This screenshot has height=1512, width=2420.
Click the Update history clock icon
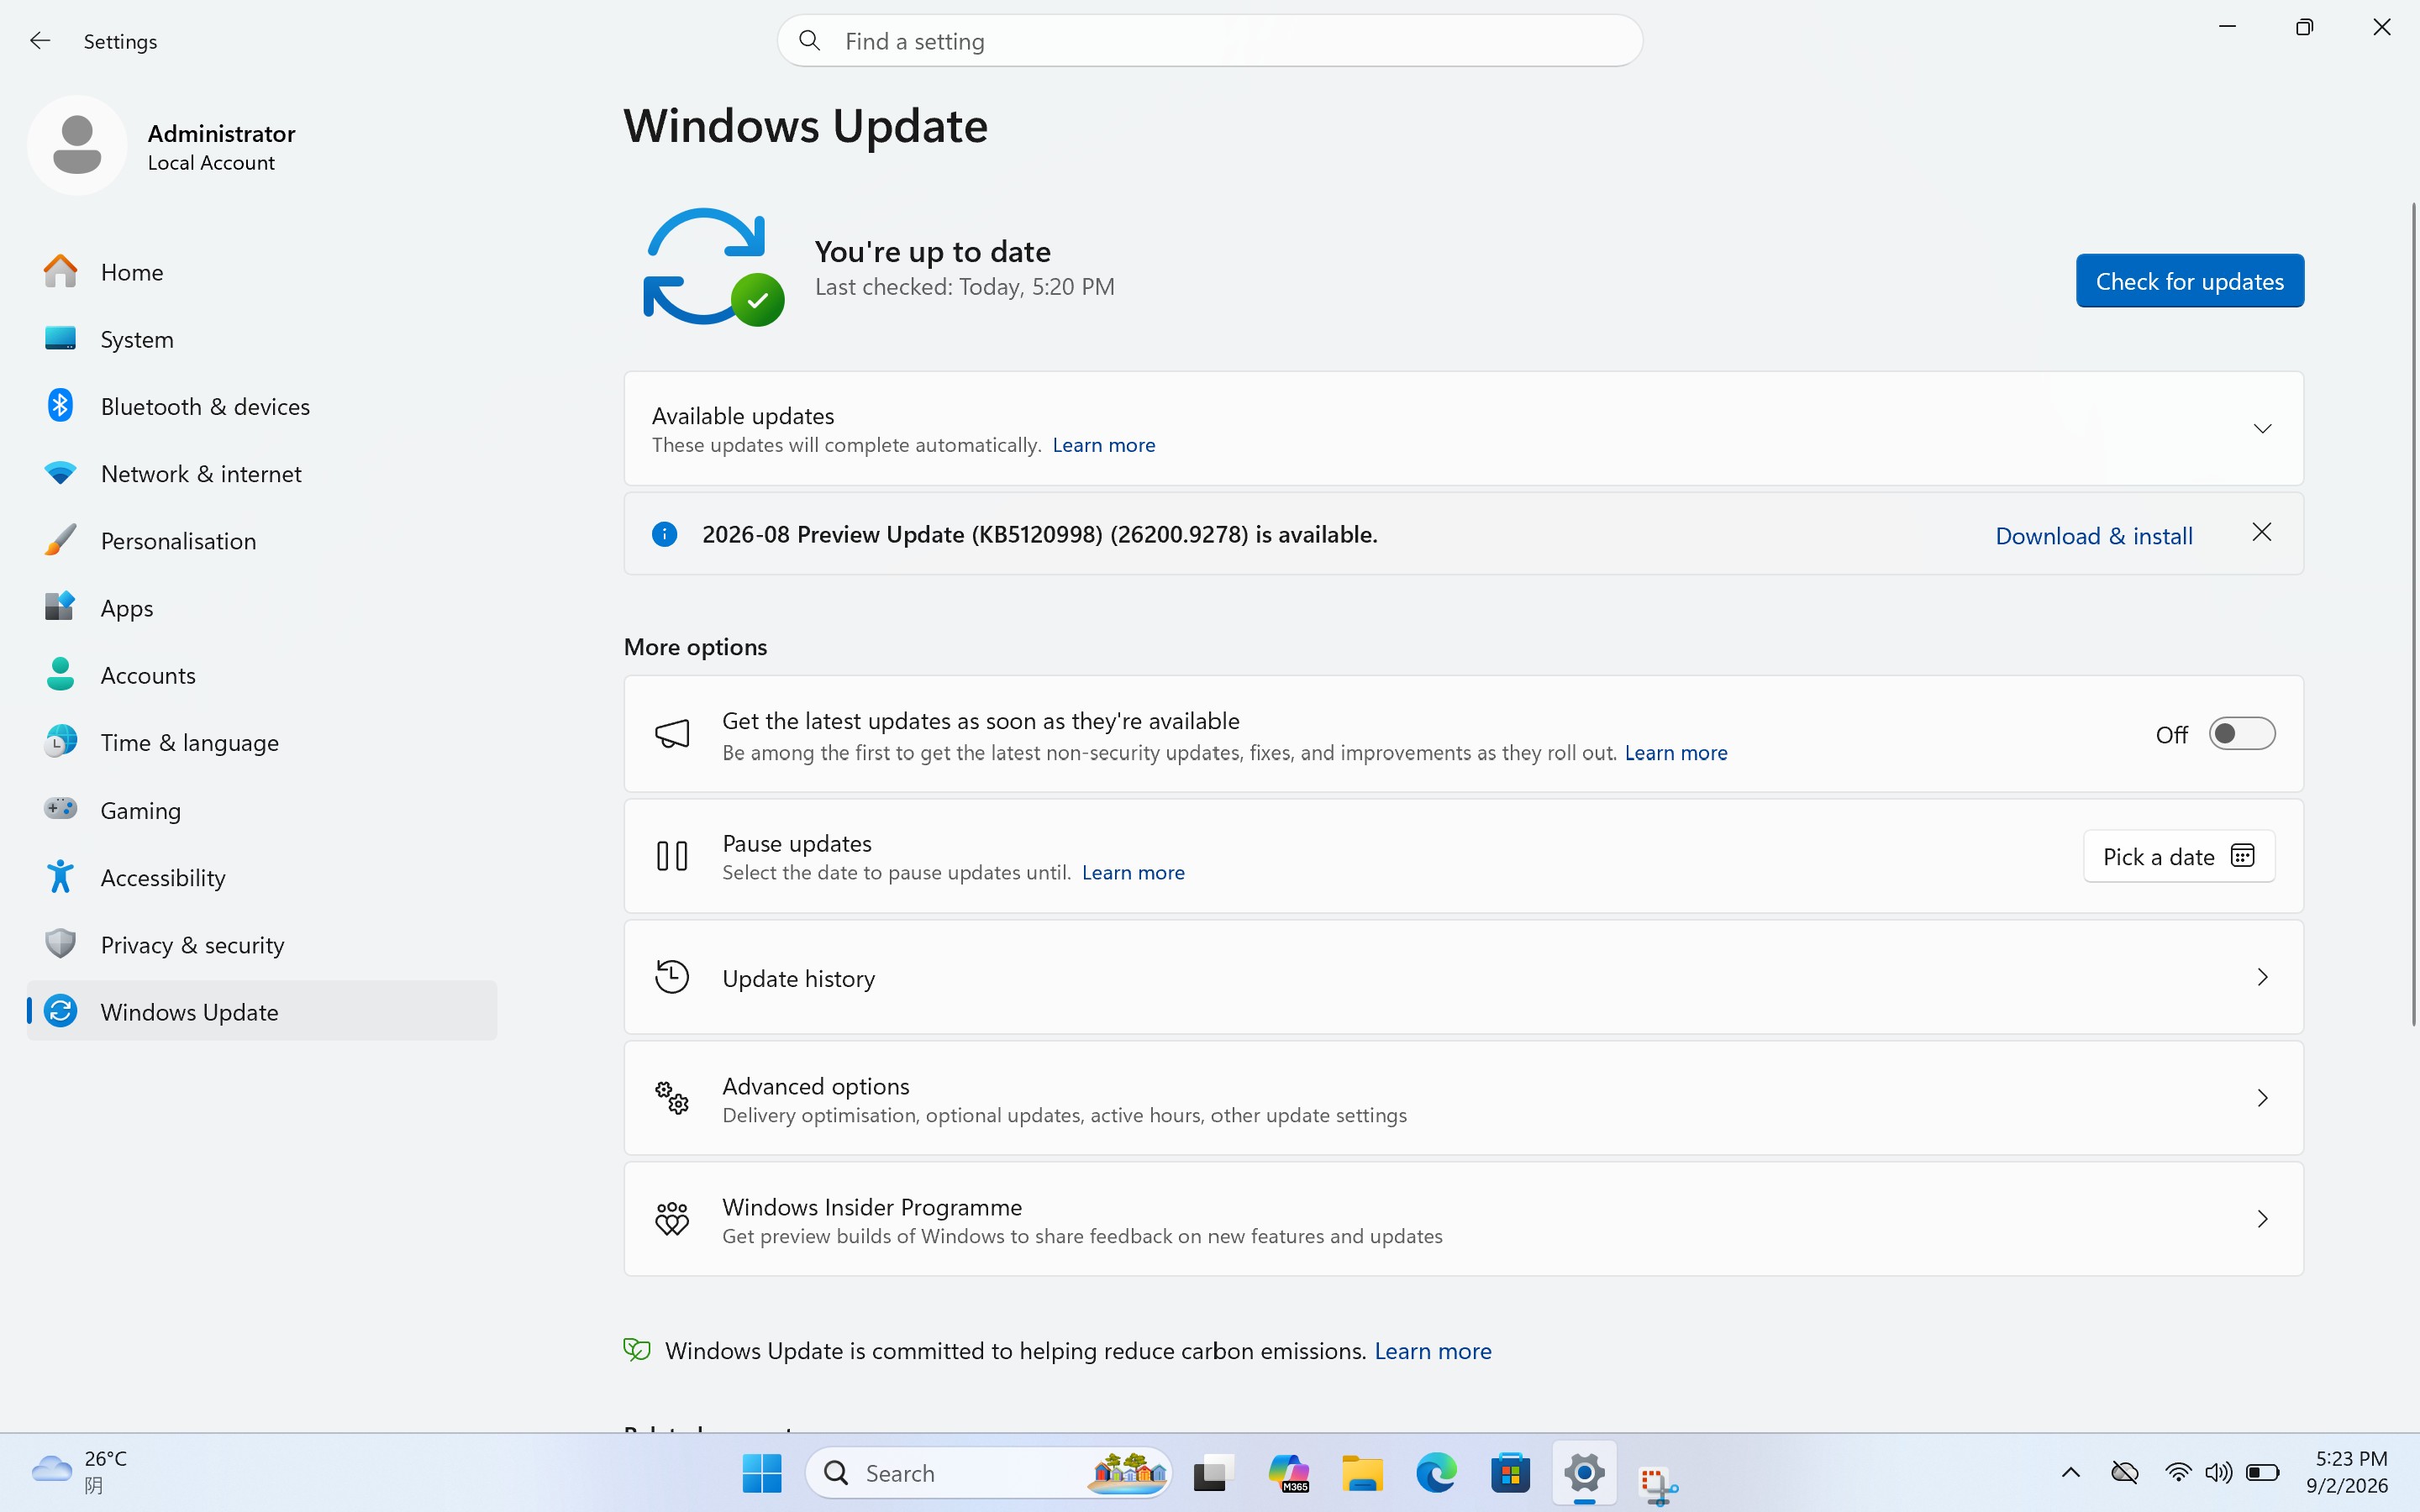(672, 977)
